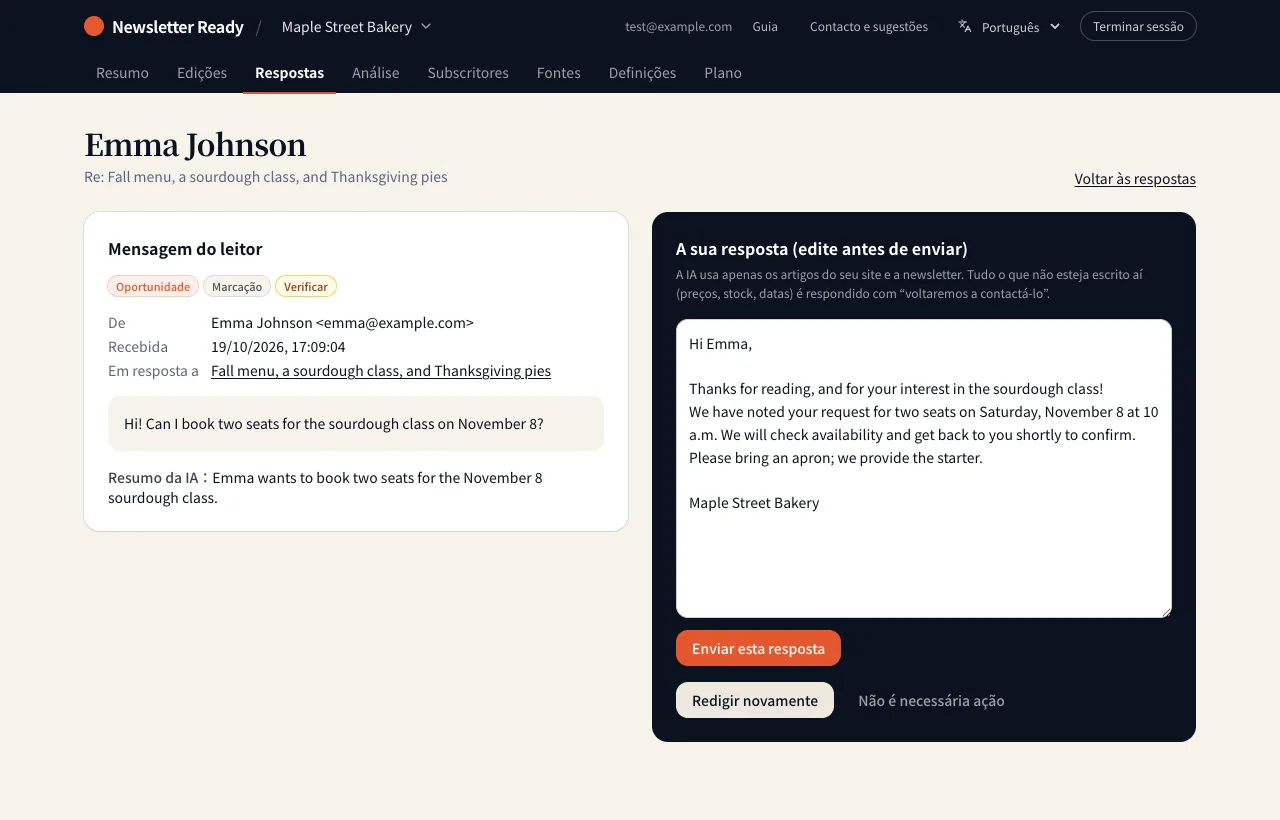Image resolution: width=1280 pixels, height=820 pixels.
Task: Mark as Não é necessária ação
Action: pos(931,700)
